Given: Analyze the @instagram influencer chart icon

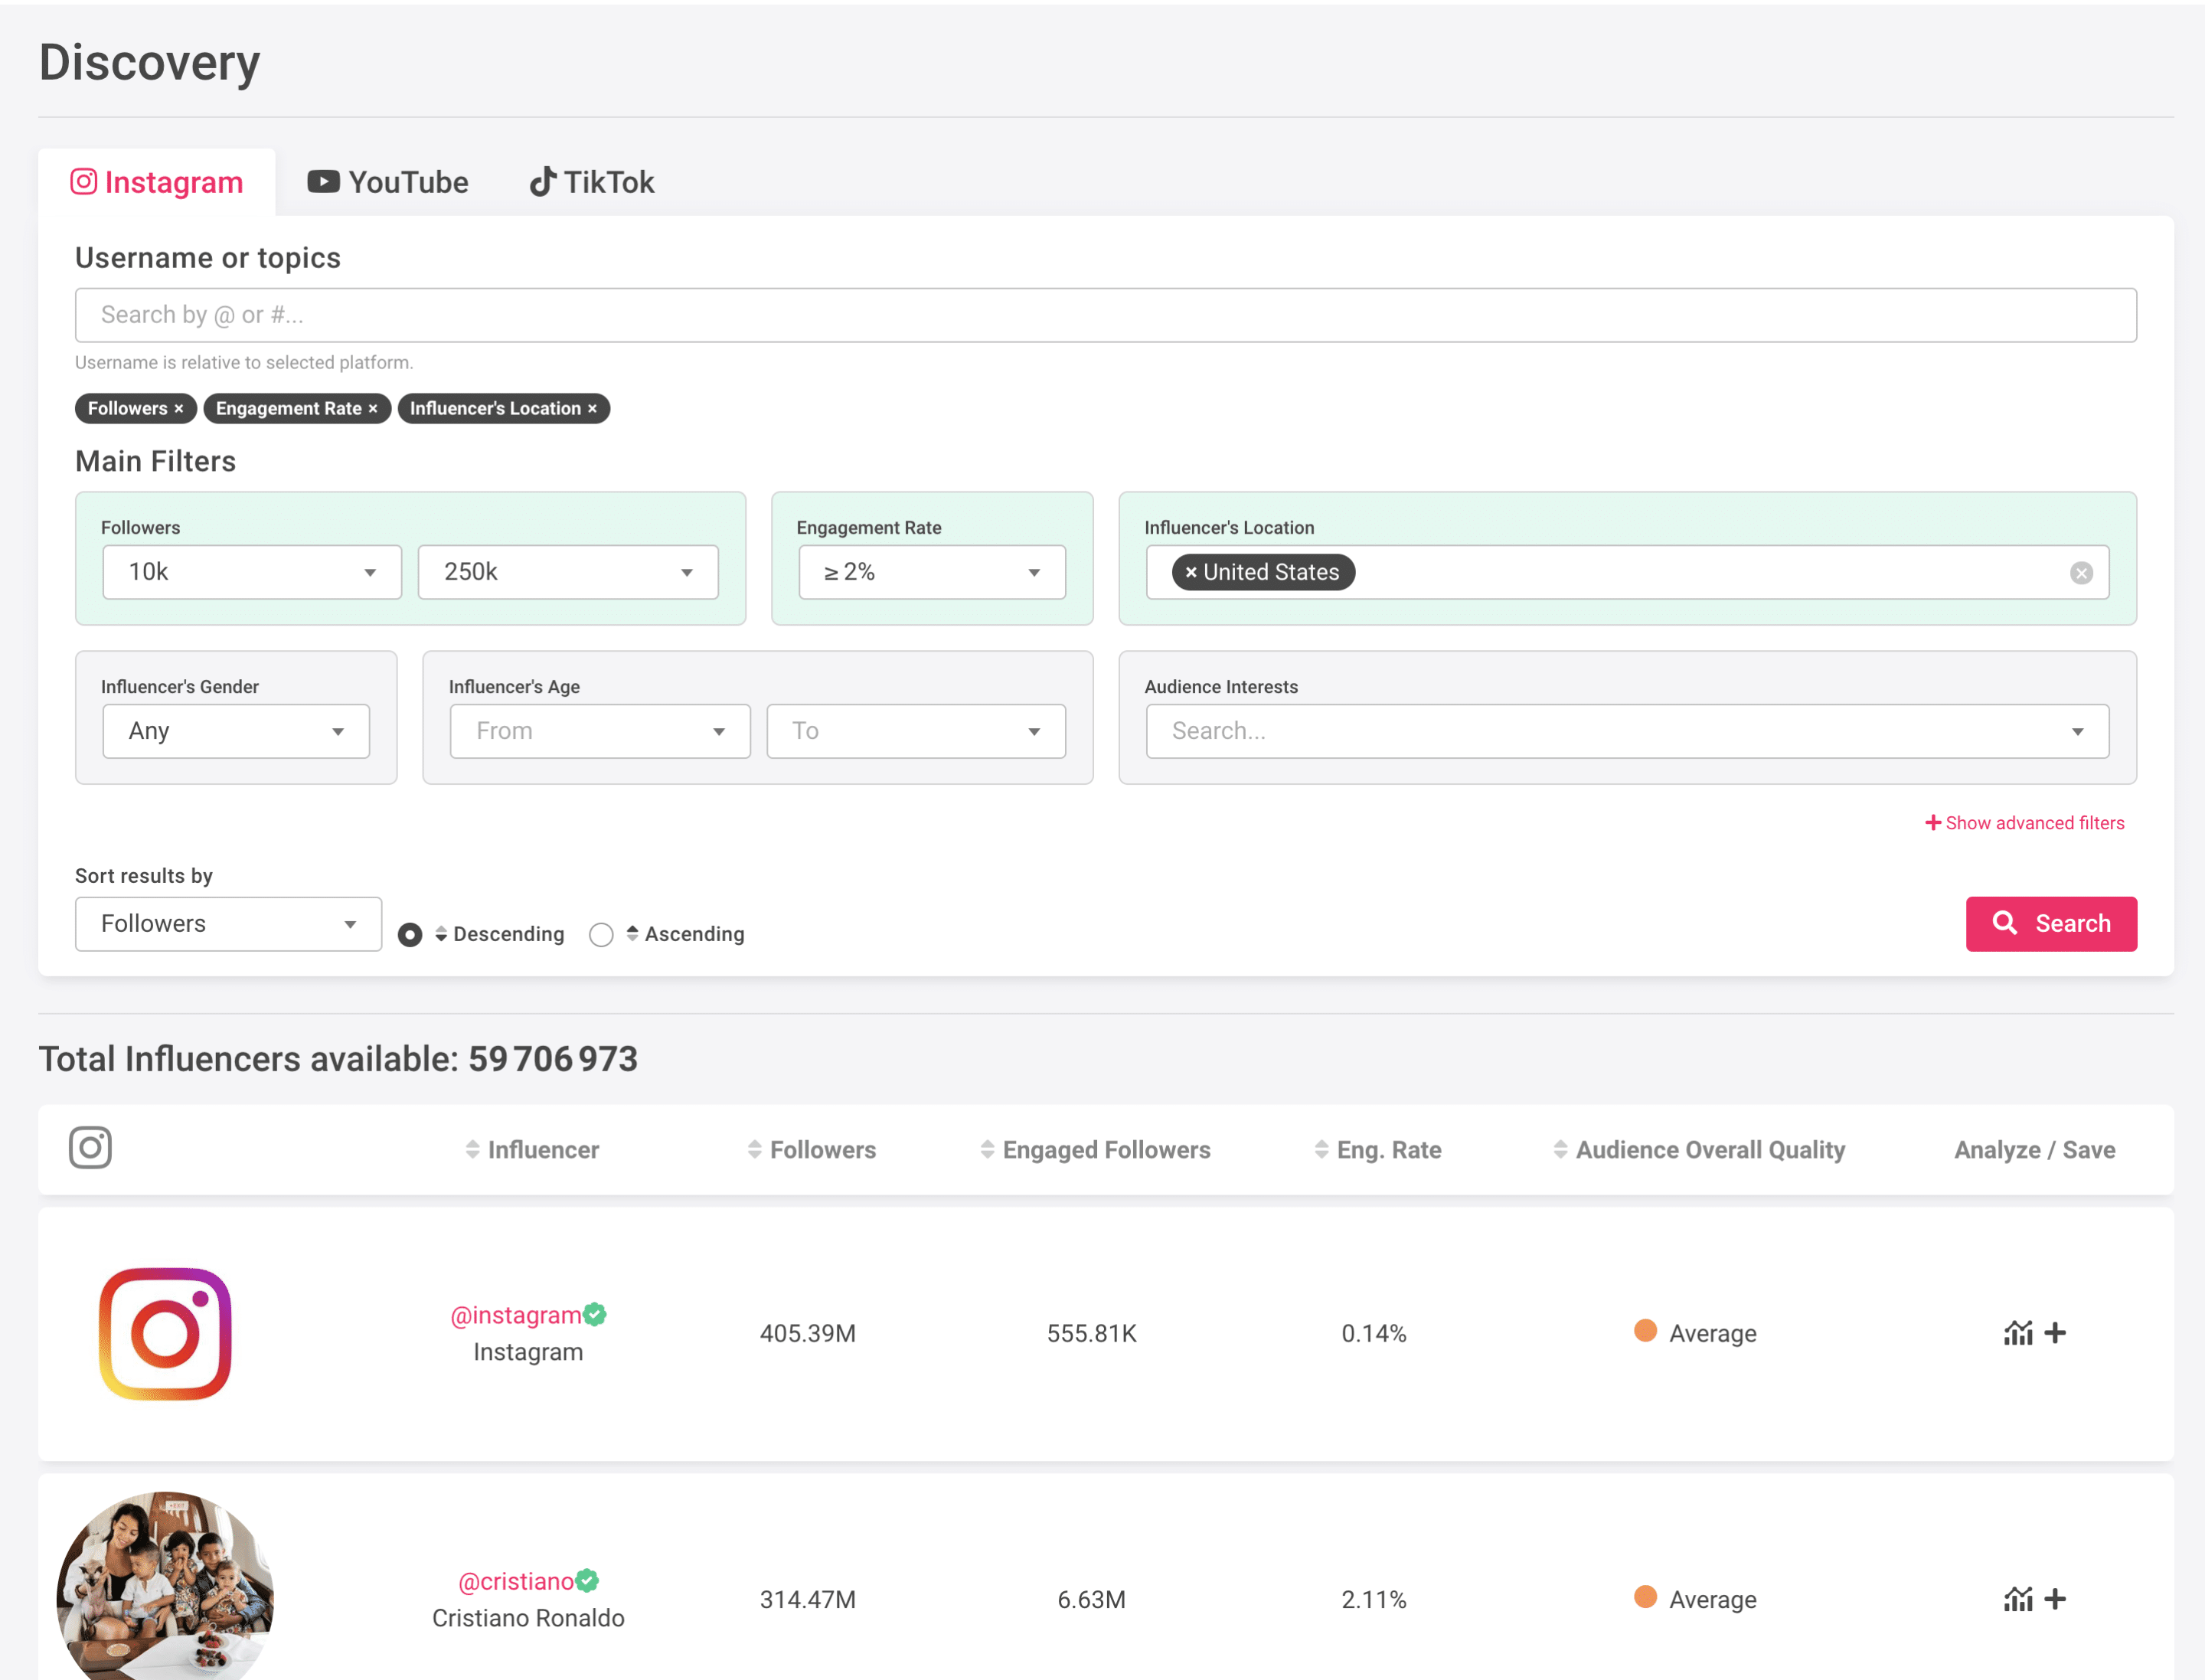Looking at the screenshot, I should click(x=2018, y=1333).
